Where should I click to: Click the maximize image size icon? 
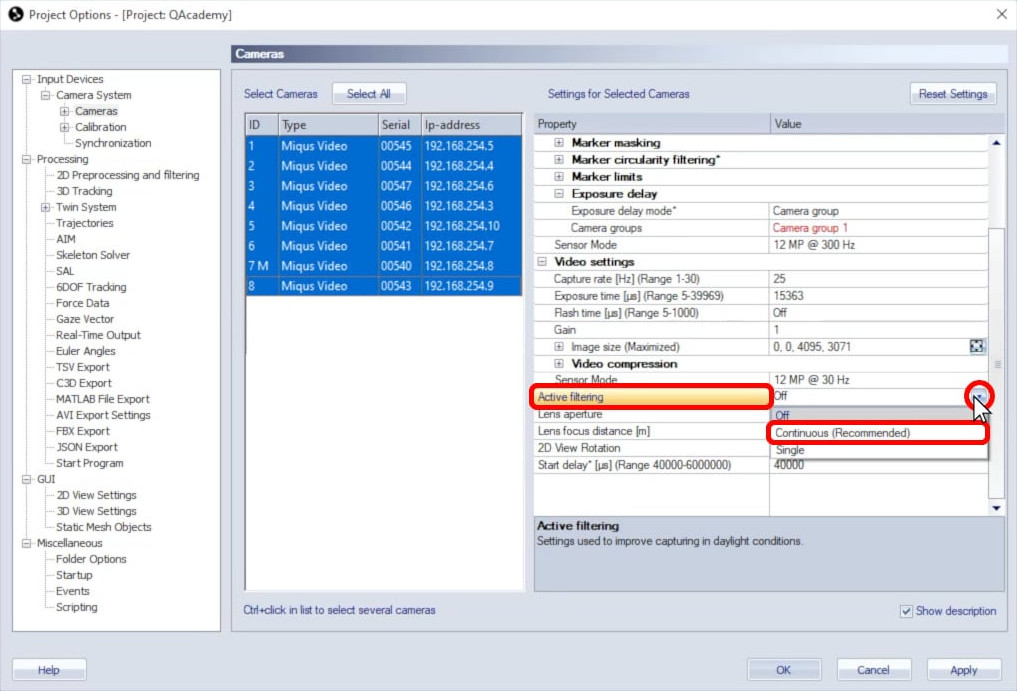click(x=976, y=347)
